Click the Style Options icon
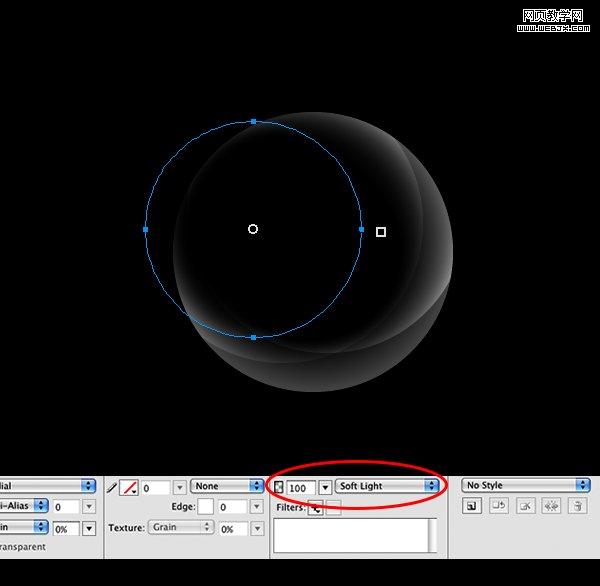This screenshot has height=586, width=600. [x=551, y=507]
